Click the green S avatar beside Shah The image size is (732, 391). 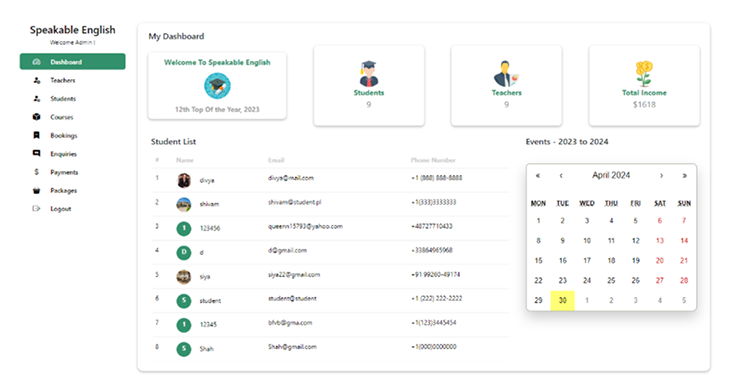tap(184, 349)
